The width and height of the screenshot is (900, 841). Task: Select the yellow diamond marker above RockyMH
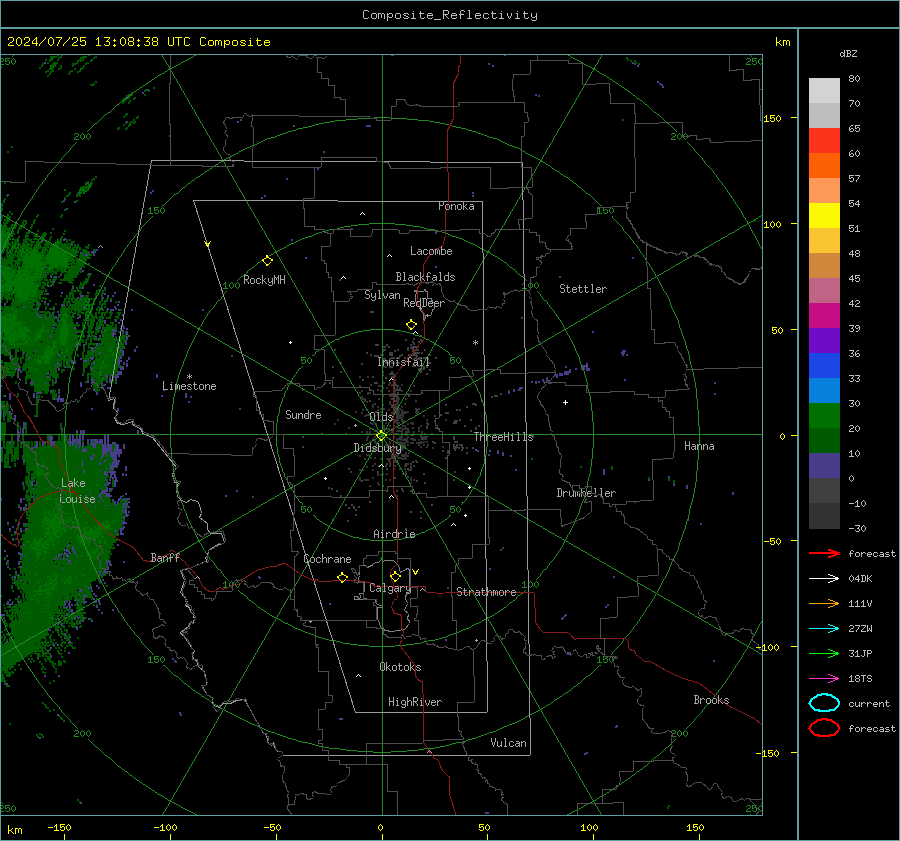pyautogui.click(x=267, y=261)
